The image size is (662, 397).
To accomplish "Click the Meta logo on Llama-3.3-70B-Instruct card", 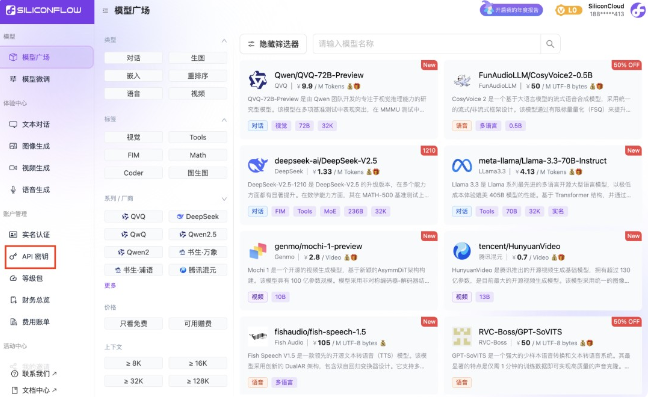I will [x=462, y=166].
